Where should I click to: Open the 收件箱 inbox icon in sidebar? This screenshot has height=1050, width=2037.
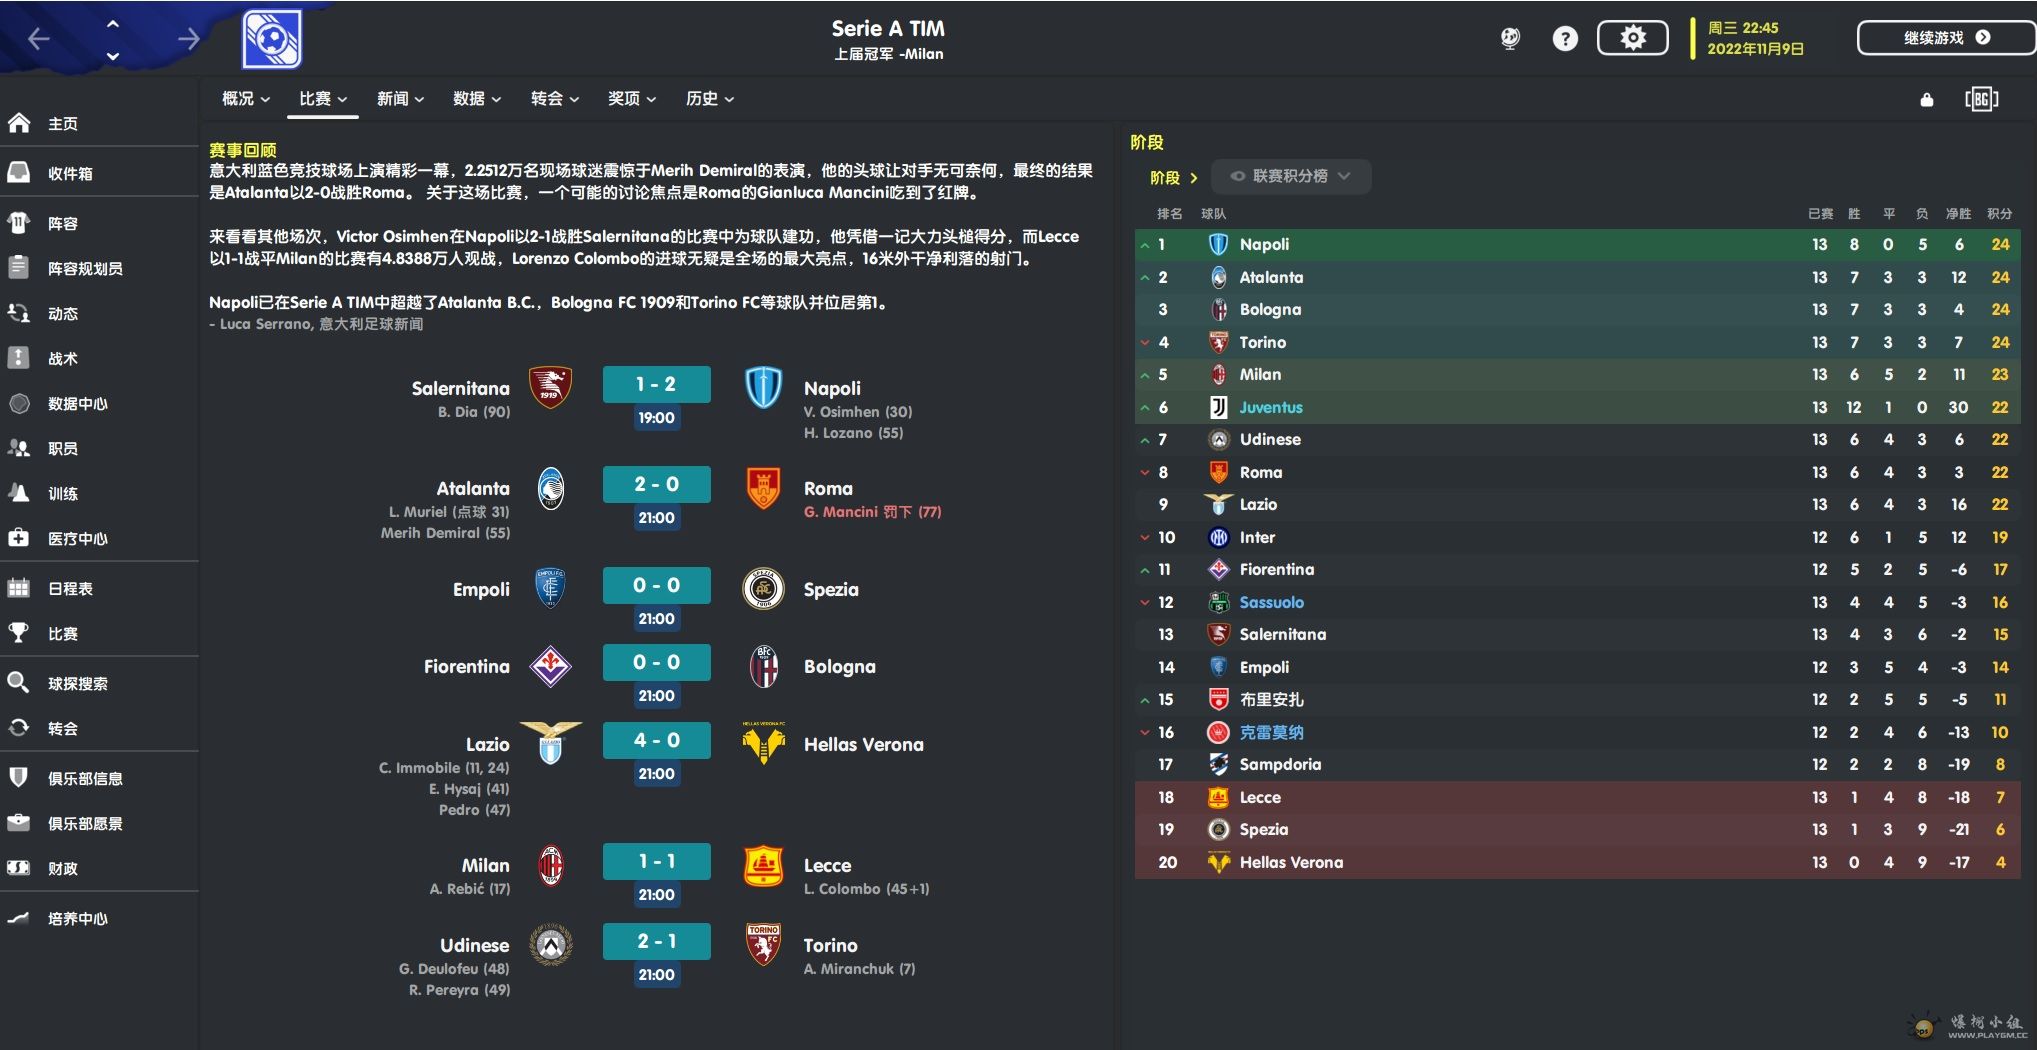(x=19, y=173)
